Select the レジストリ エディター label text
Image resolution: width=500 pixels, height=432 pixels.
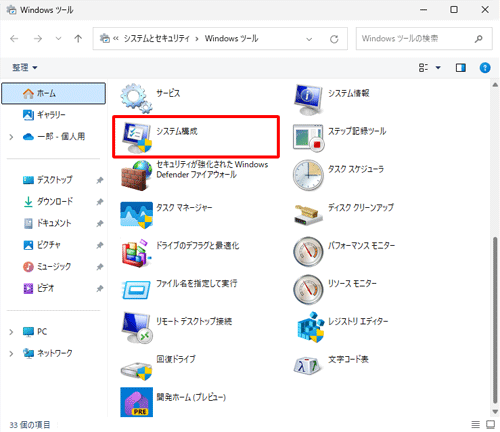point(358,321)
